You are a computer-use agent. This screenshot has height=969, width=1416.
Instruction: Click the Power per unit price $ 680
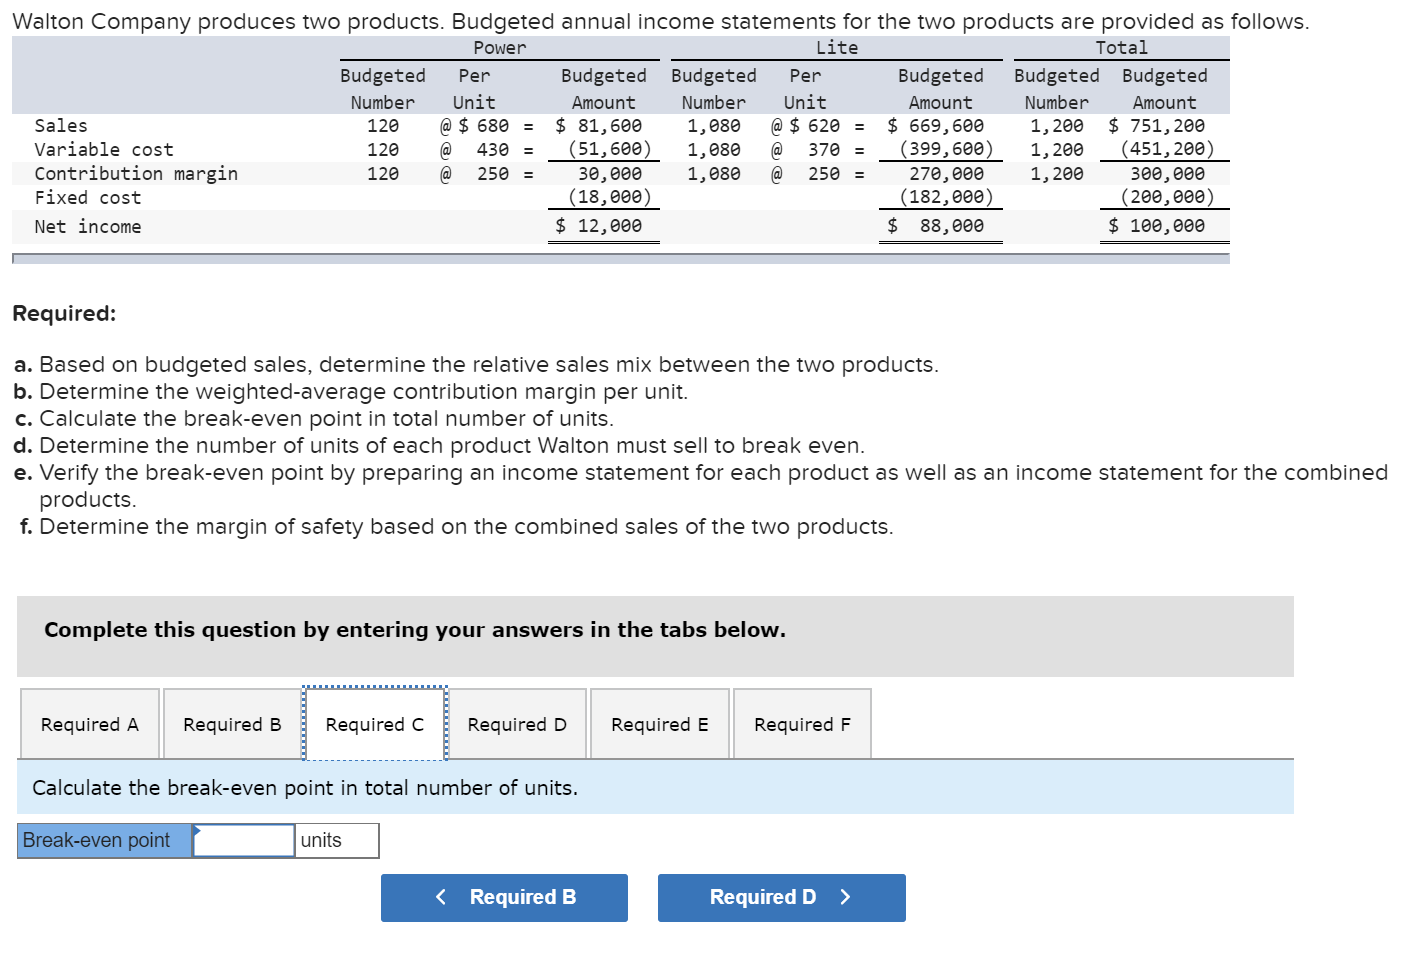pos(484,126)
